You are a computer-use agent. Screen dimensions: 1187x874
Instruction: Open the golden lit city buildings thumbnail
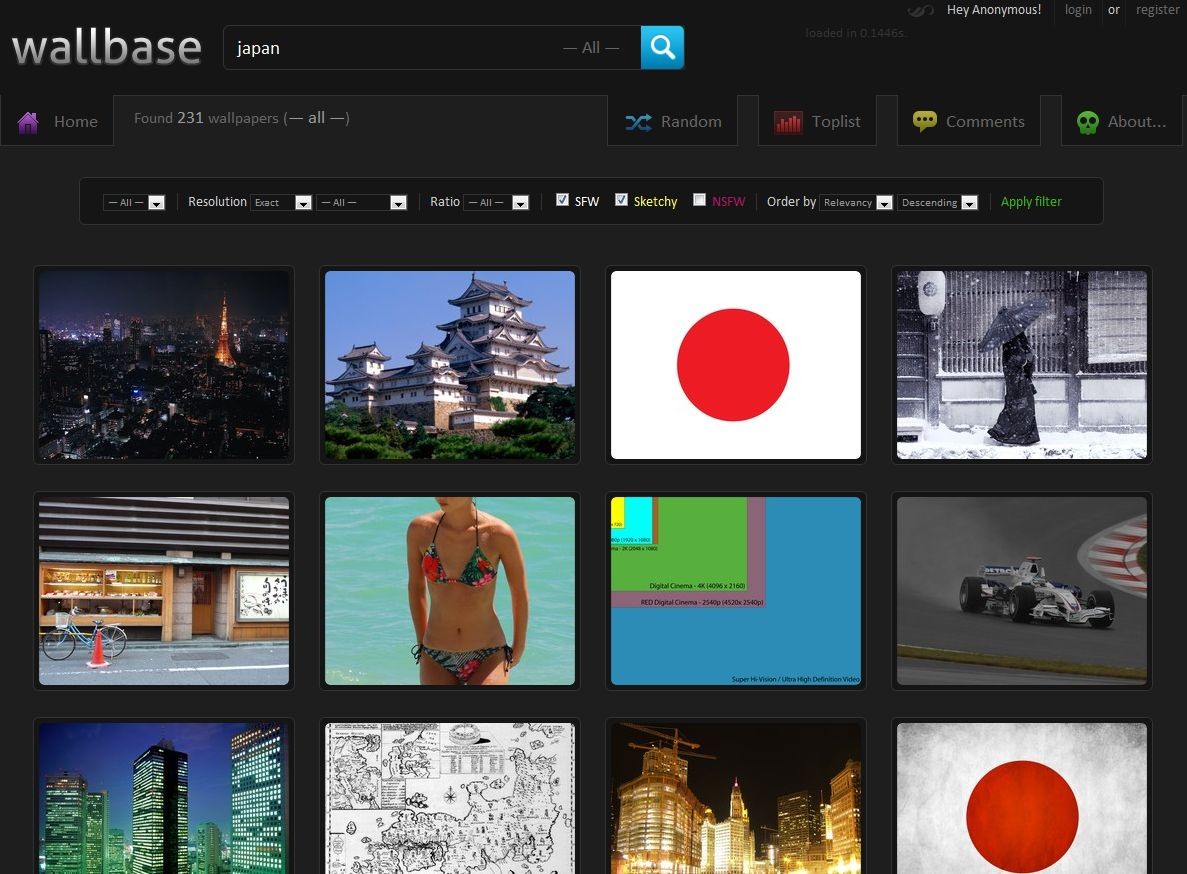(736, 798)
